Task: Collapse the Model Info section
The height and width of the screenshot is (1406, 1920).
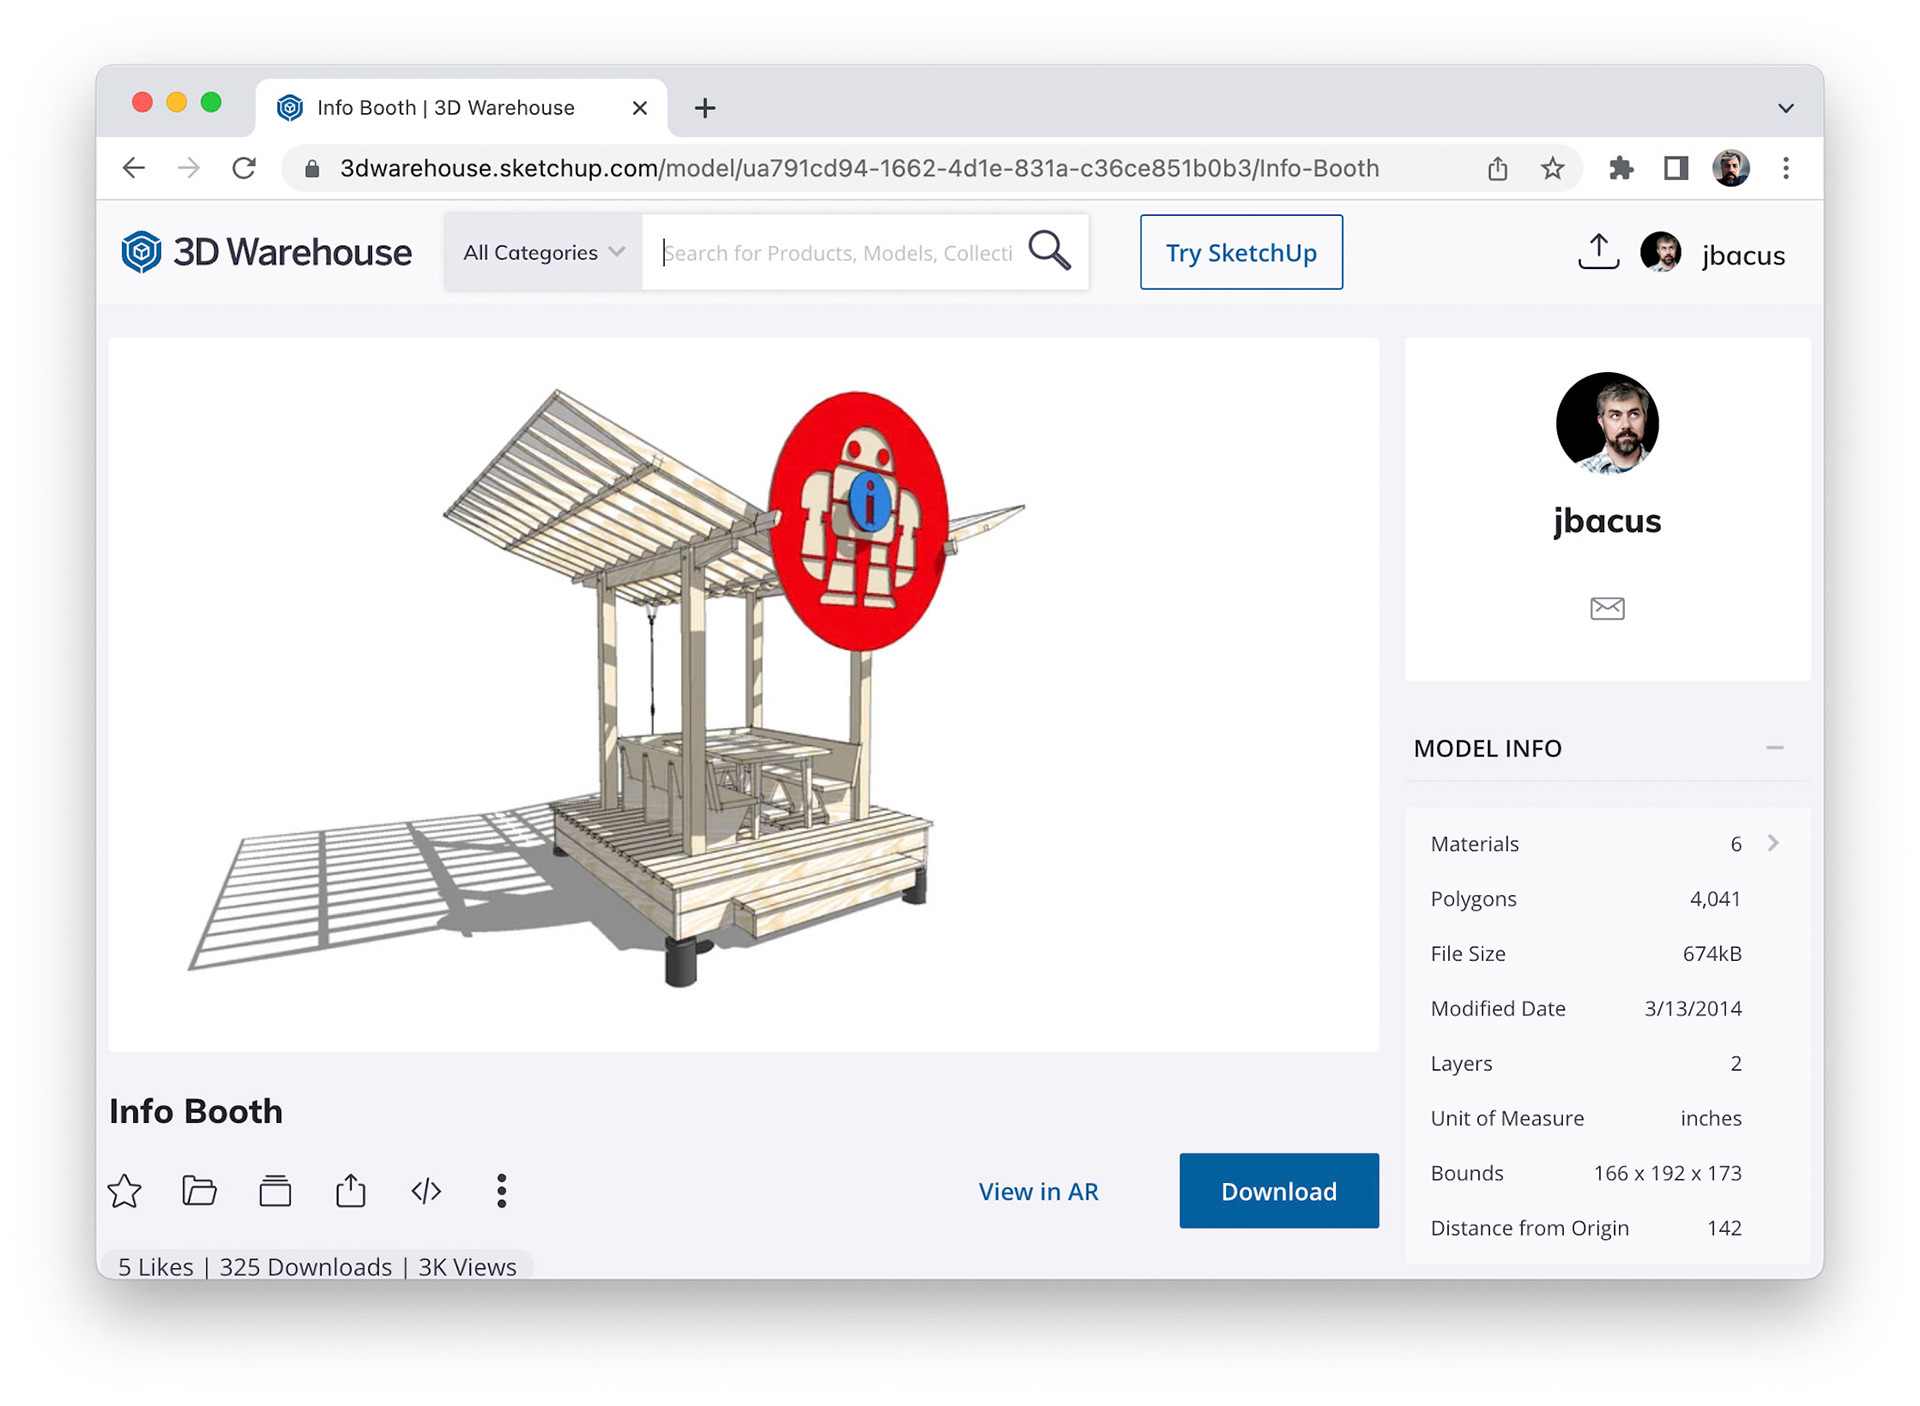Action: coord(1774,748)
